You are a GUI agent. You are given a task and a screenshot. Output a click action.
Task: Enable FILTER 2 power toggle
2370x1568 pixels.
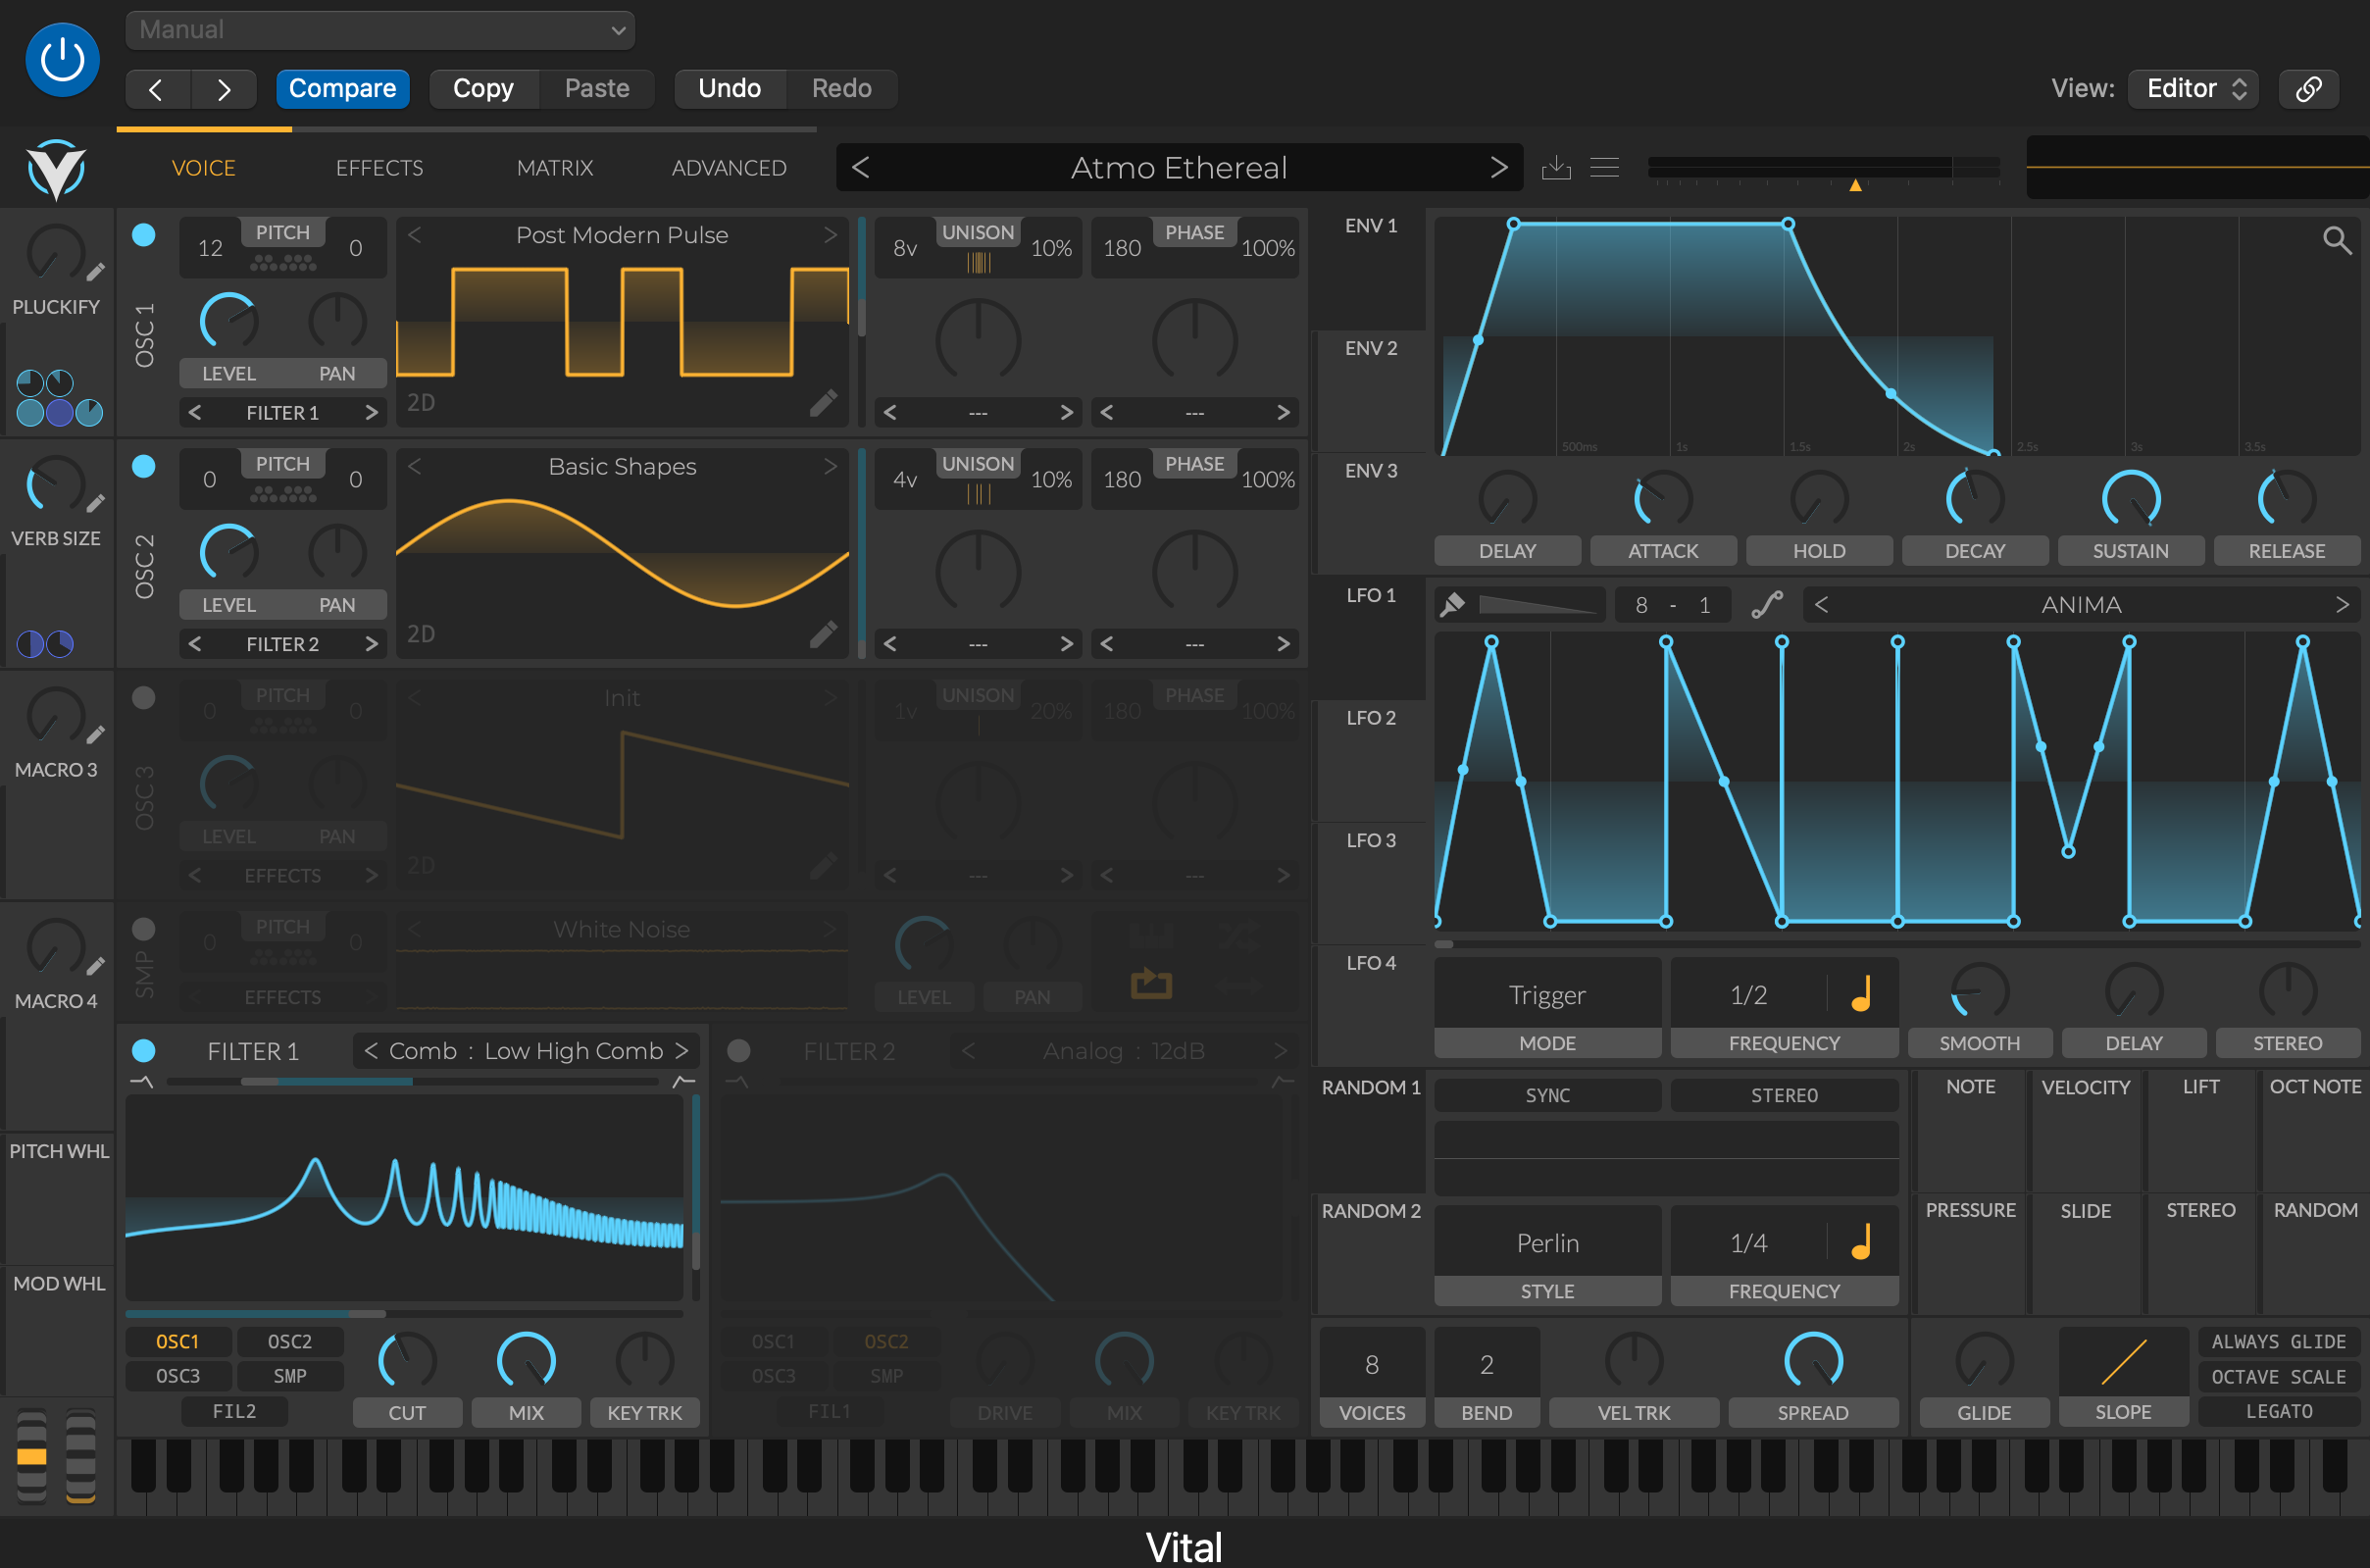point(739,1050)
